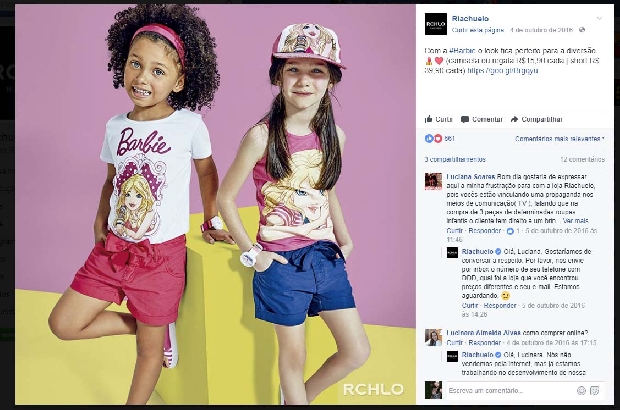The image size is (620, 410).
Task: View the like and love reaction icons
Action: [x=433, y=138]
